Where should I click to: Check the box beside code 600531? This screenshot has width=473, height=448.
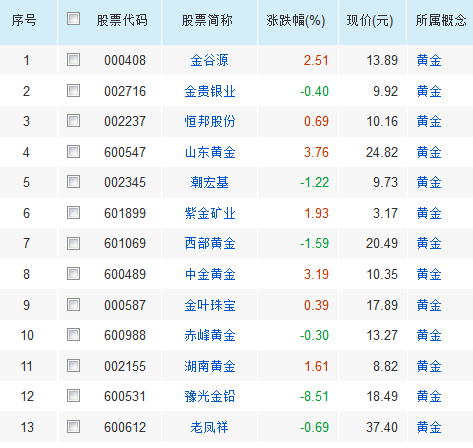pyautogui.click(x=73, y=396)
